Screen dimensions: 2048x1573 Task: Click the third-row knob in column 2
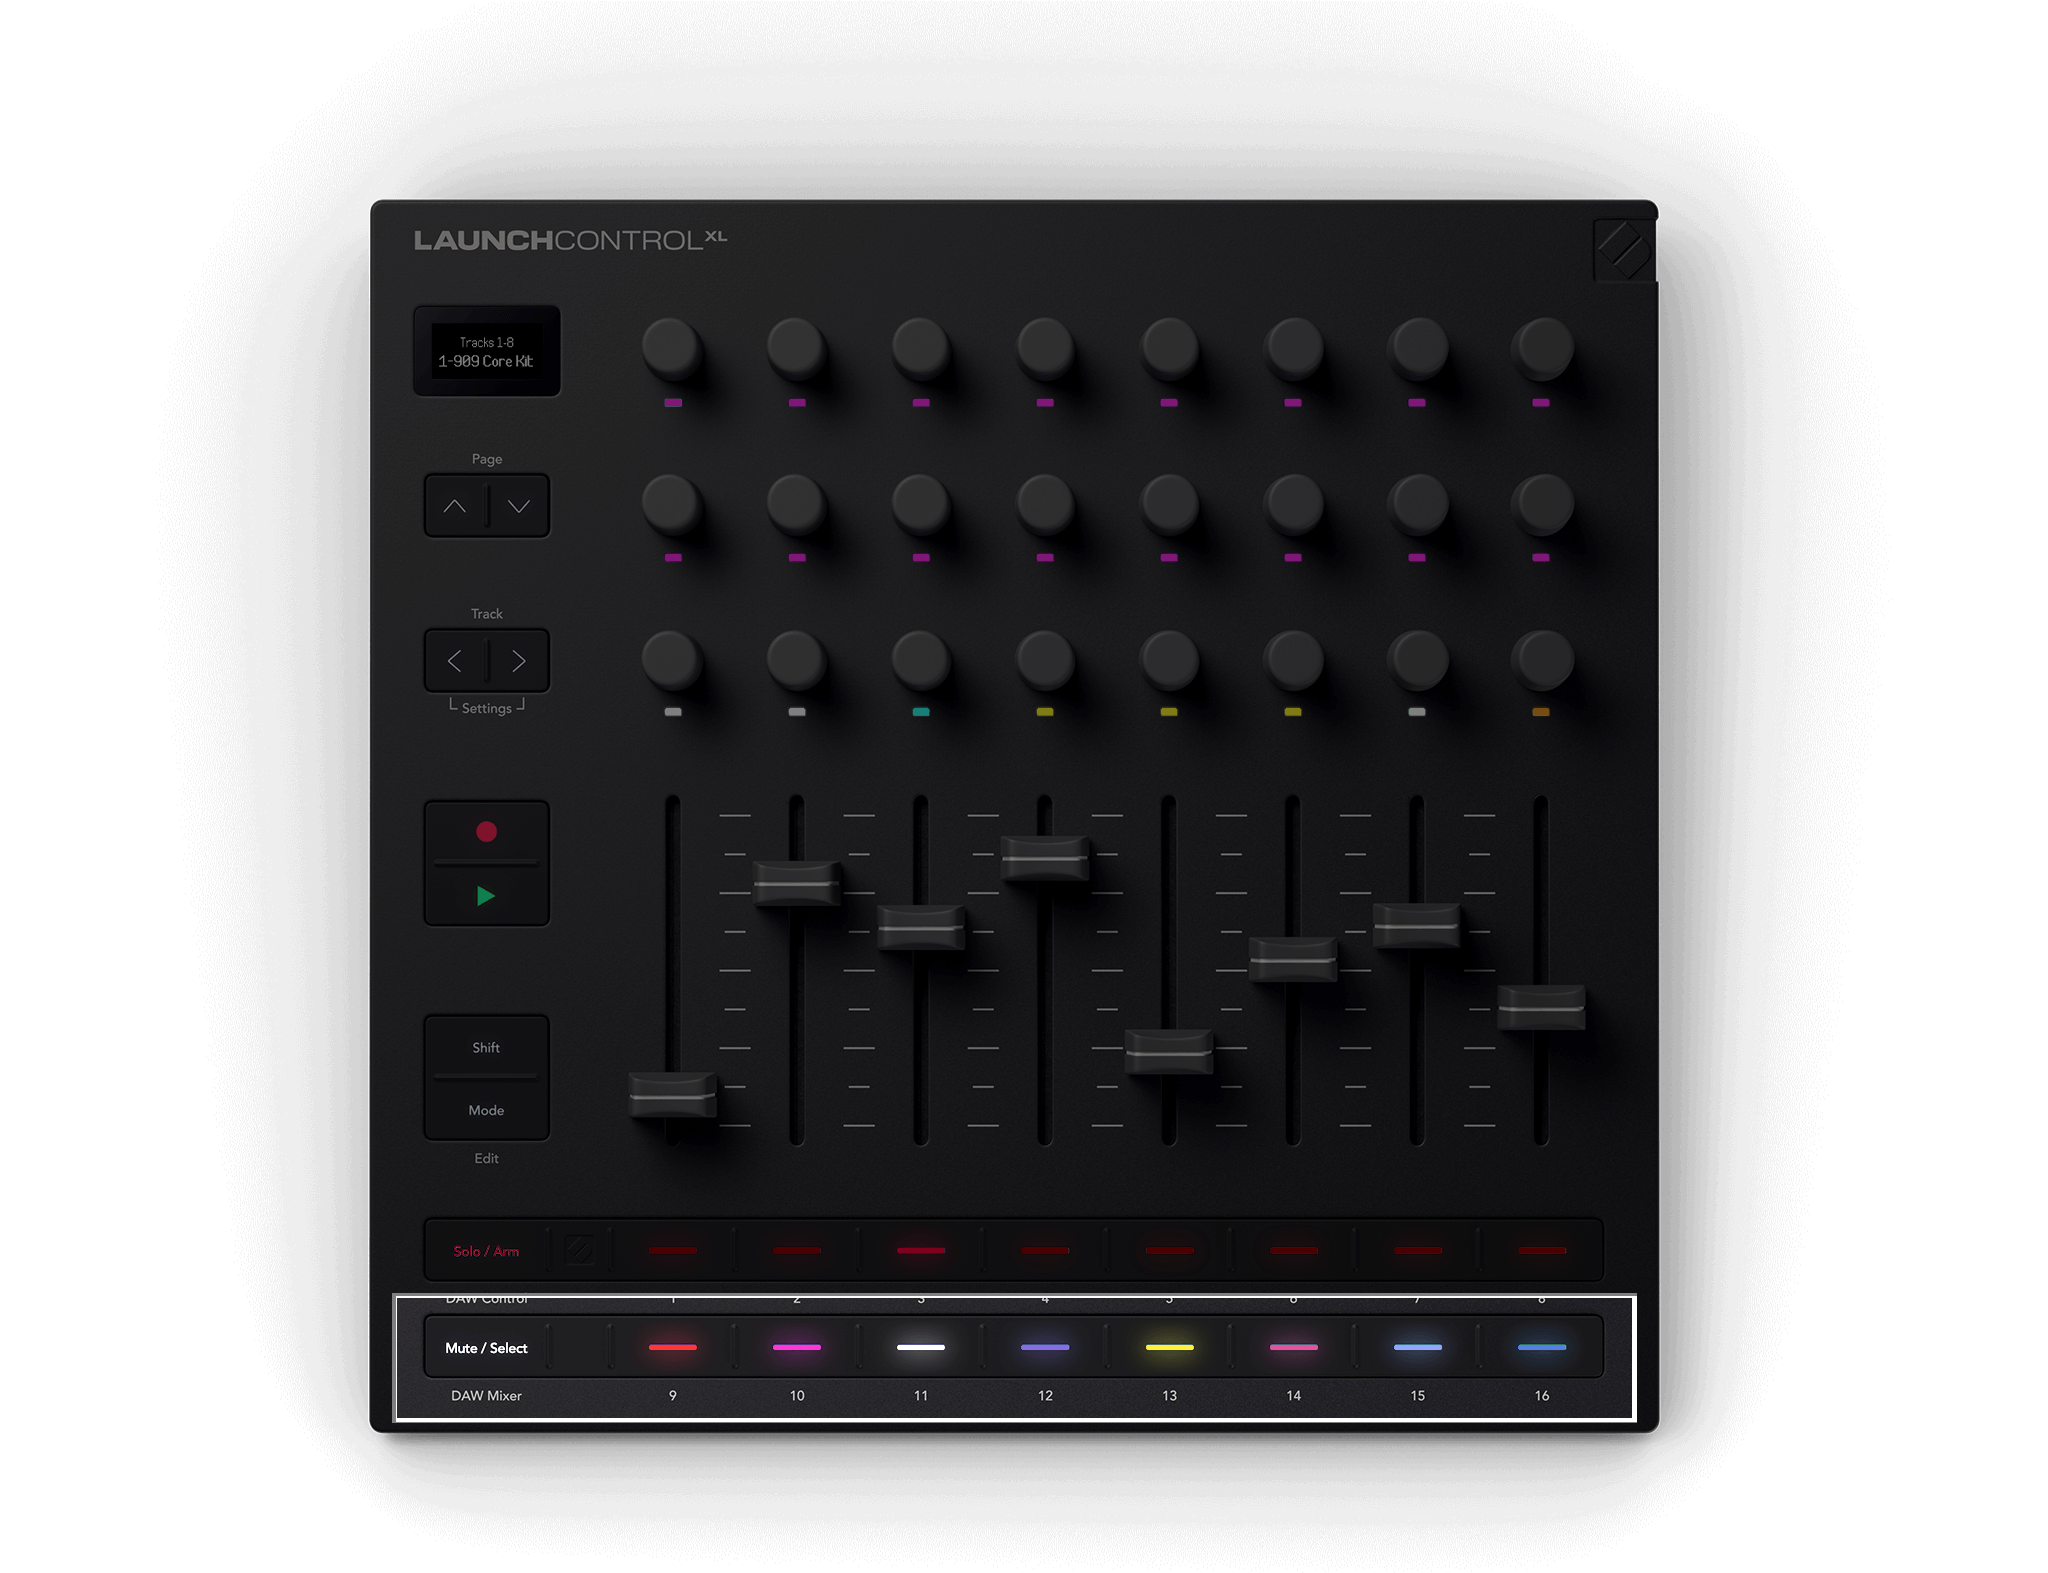coord(796,659)
